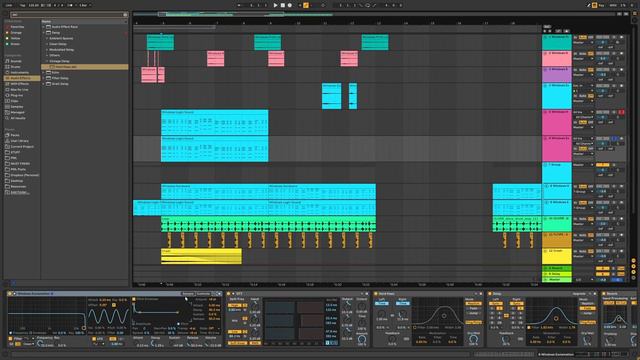Expand the Echo folder
The height and width of the screenshot is (360, 640).
coord(44,73)
